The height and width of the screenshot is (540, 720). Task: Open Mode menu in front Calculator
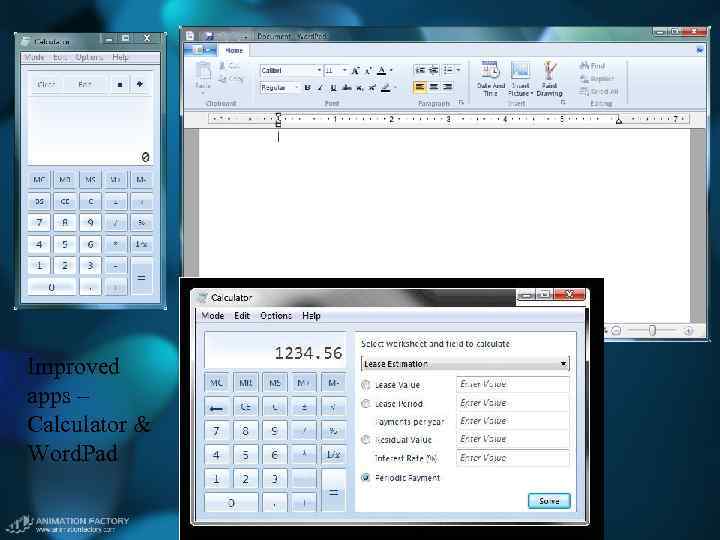coord(213,315)
